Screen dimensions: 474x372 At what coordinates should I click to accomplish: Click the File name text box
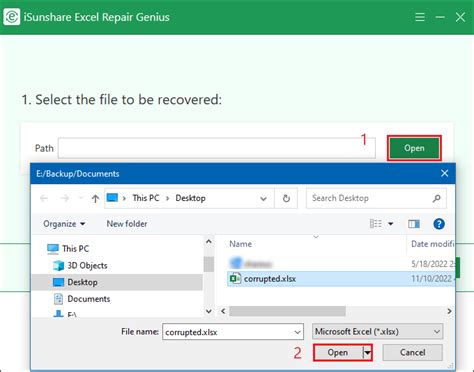pyautogui.click(x=233, y=332)
